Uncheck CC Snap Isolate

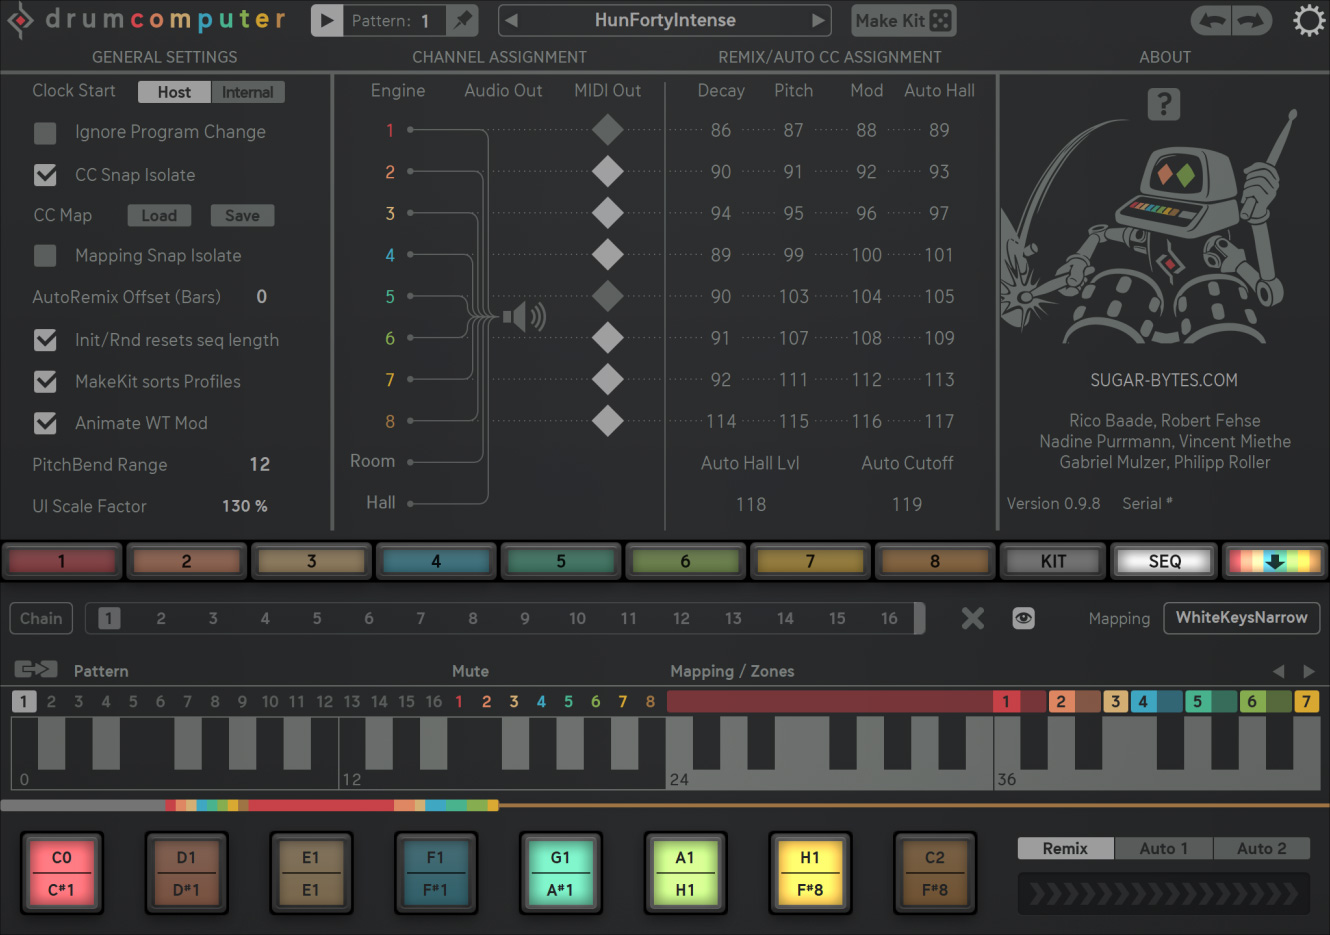point(45,175)
